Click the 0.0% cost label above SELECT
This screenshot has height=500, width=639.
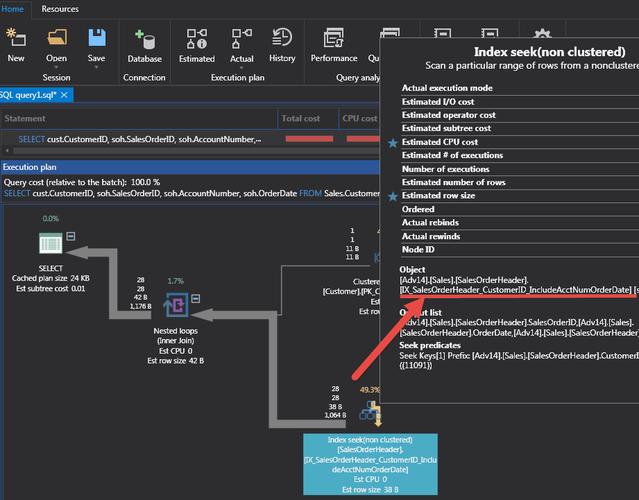[51, 219]
